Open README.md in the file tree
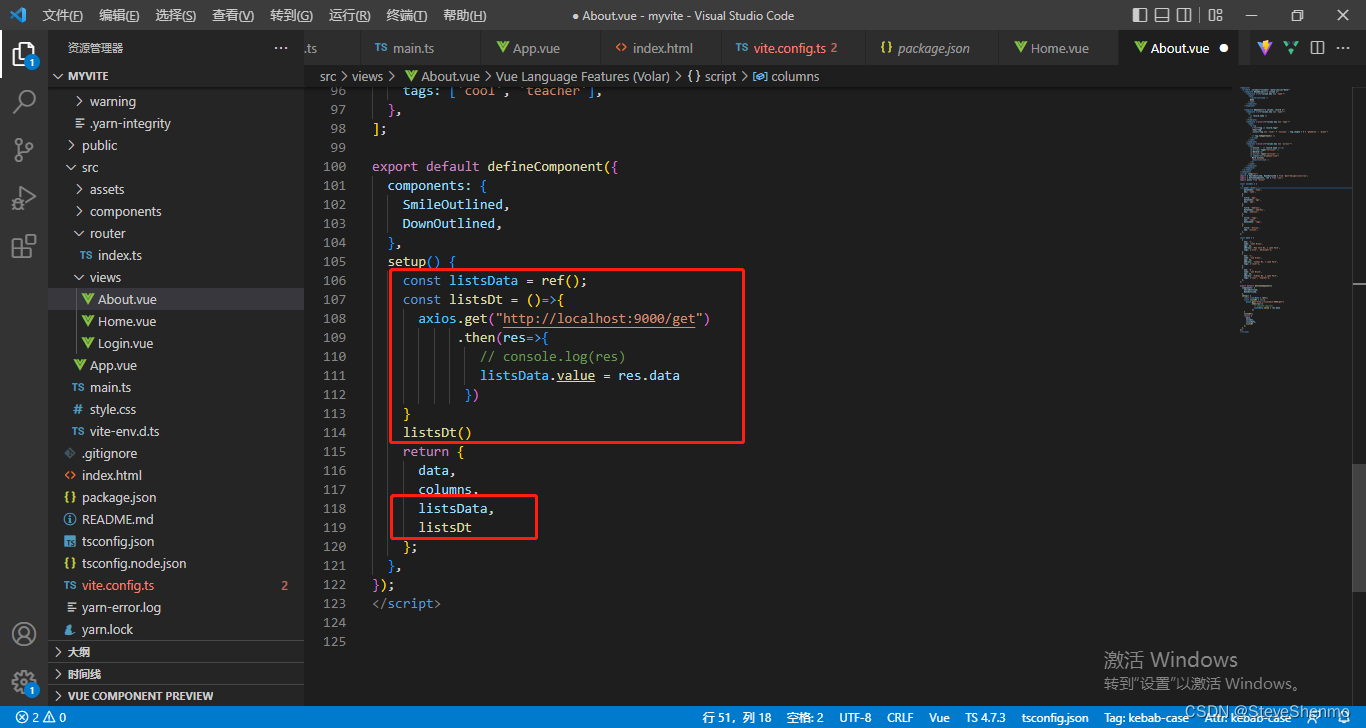The width and height of the screenshot is (1366, 728). (176, 519)
